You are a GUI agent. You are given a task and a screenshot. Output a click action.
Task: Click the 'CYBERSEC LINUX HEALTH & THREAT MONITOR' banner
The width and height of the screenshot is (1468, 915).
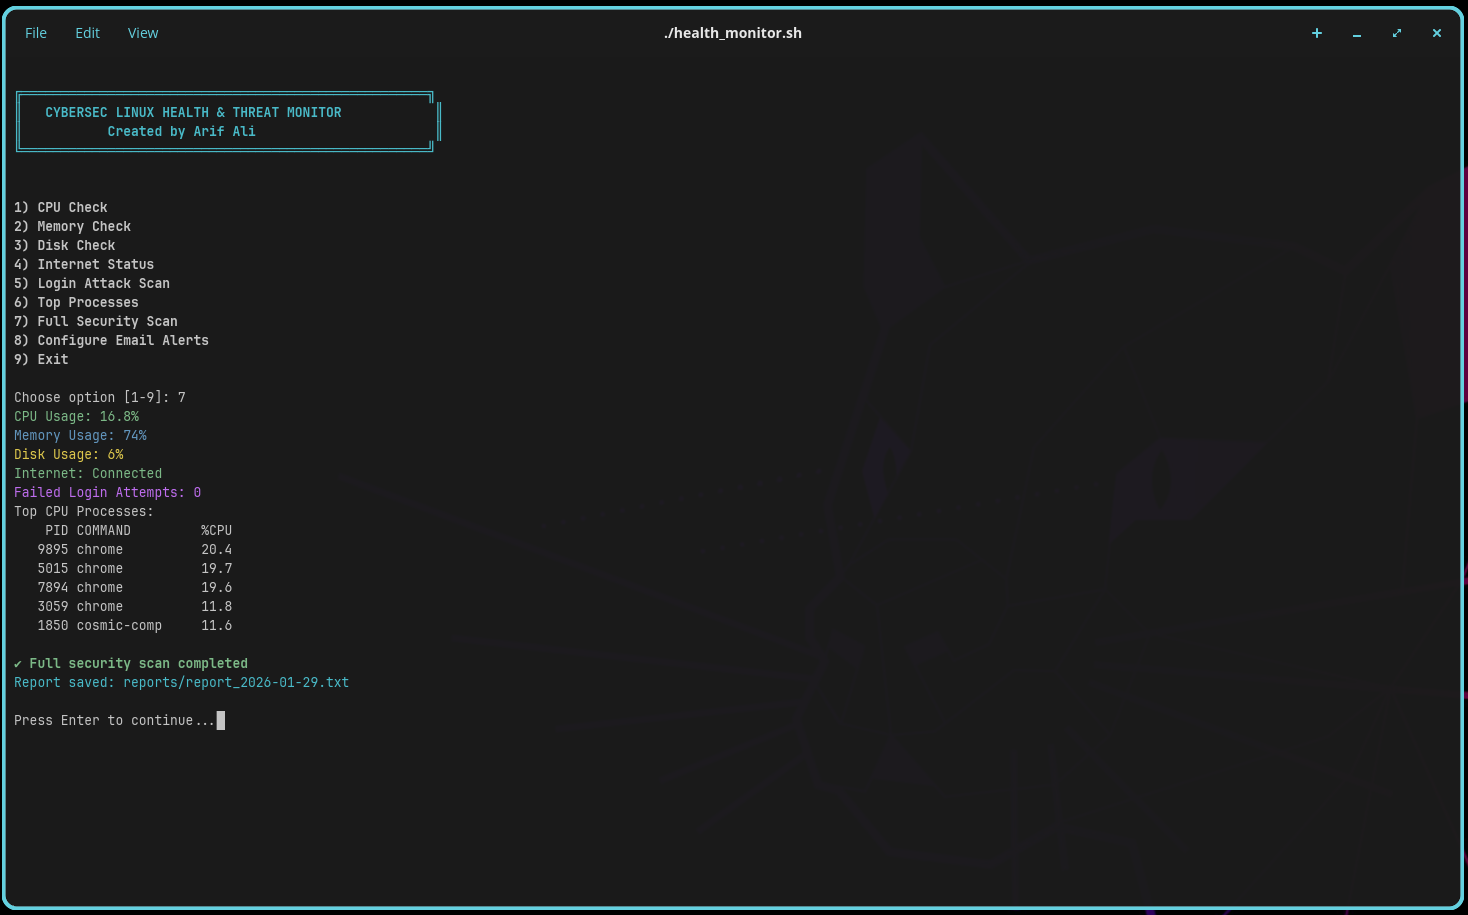click(x=193, y=113)
